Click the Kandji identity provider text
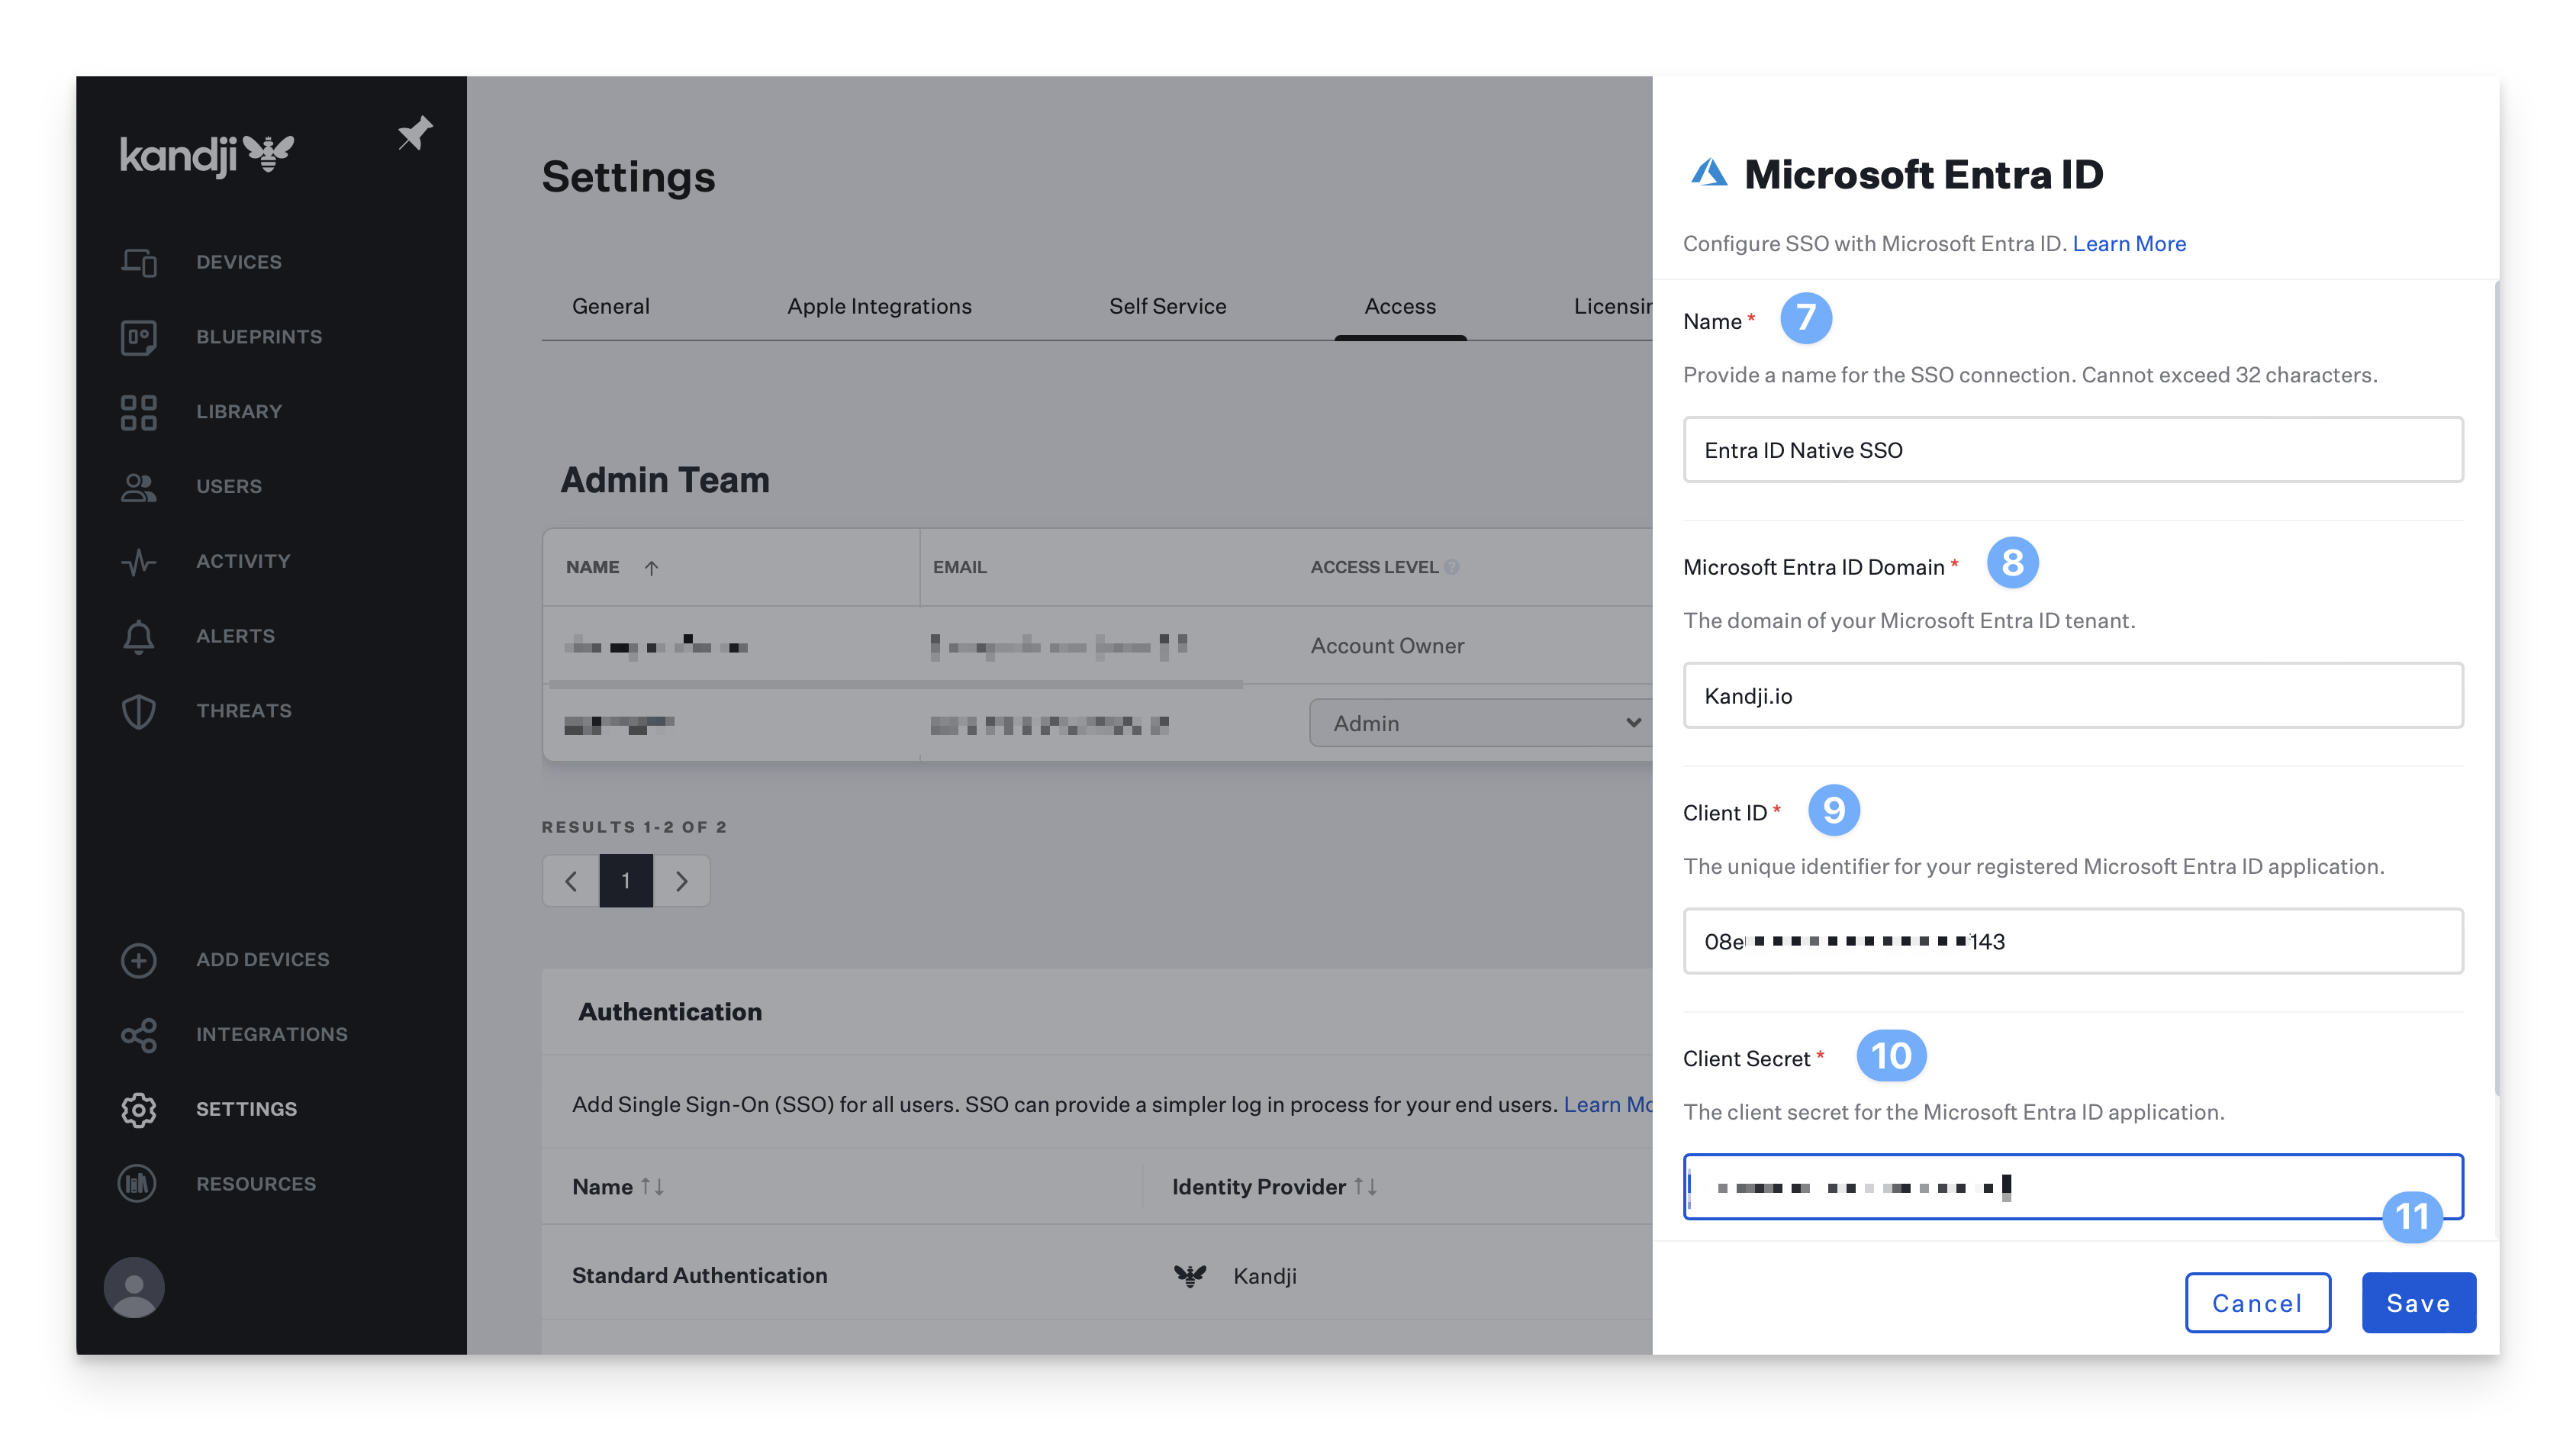Viewport: 2576px width, 1431px height. click(x=1265, y=1276)
